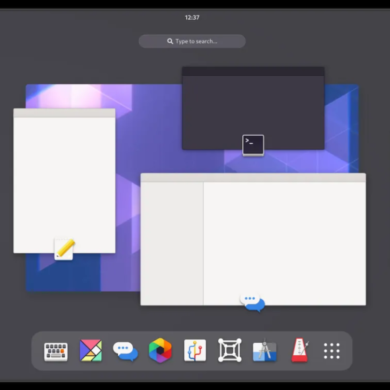The height and width of the screenshot is (390, 390).
Task: Launch the red metronome app in the dash
Action: (x=300, y=351)
